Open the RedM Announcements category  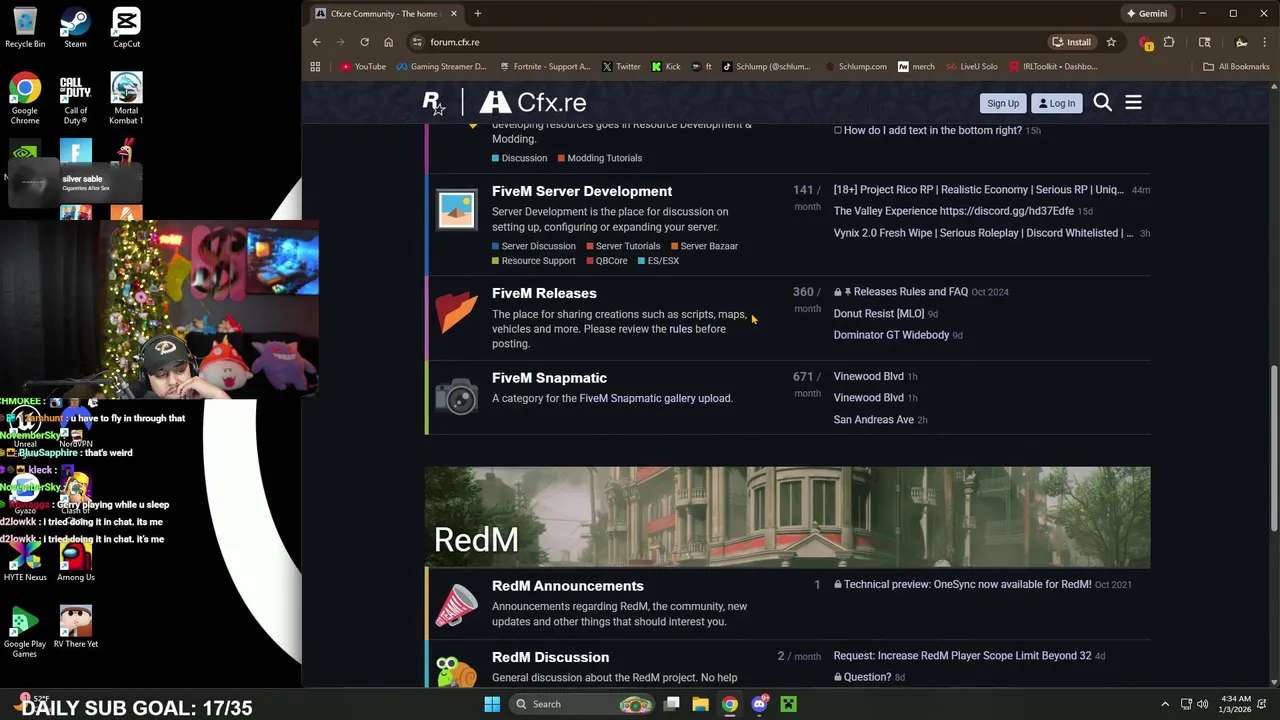(567, 586)
